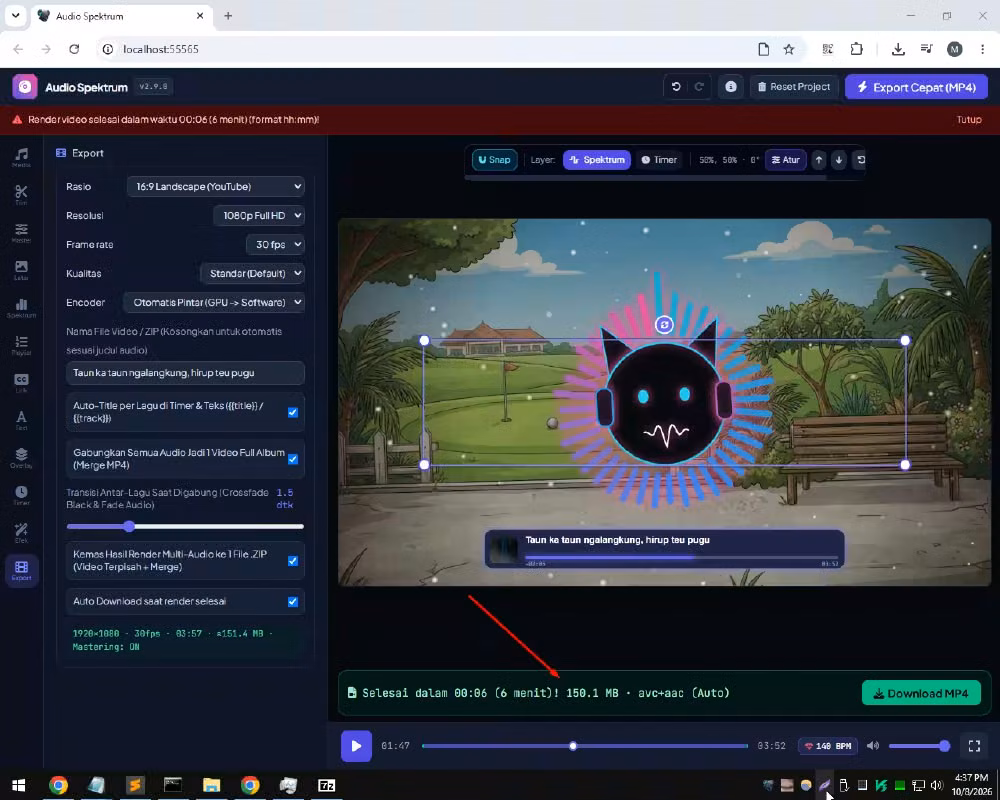The image size is (1000, 800).
Task: Open a new browser tab
Action: 228,16
